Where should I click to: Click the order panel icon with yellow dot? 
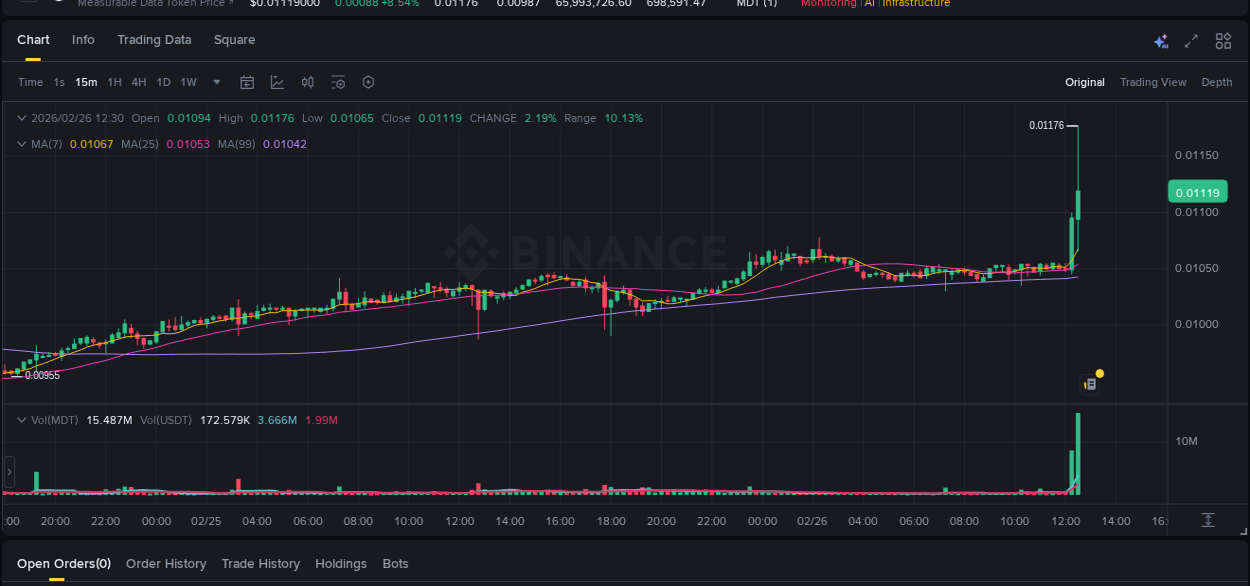1089,383
